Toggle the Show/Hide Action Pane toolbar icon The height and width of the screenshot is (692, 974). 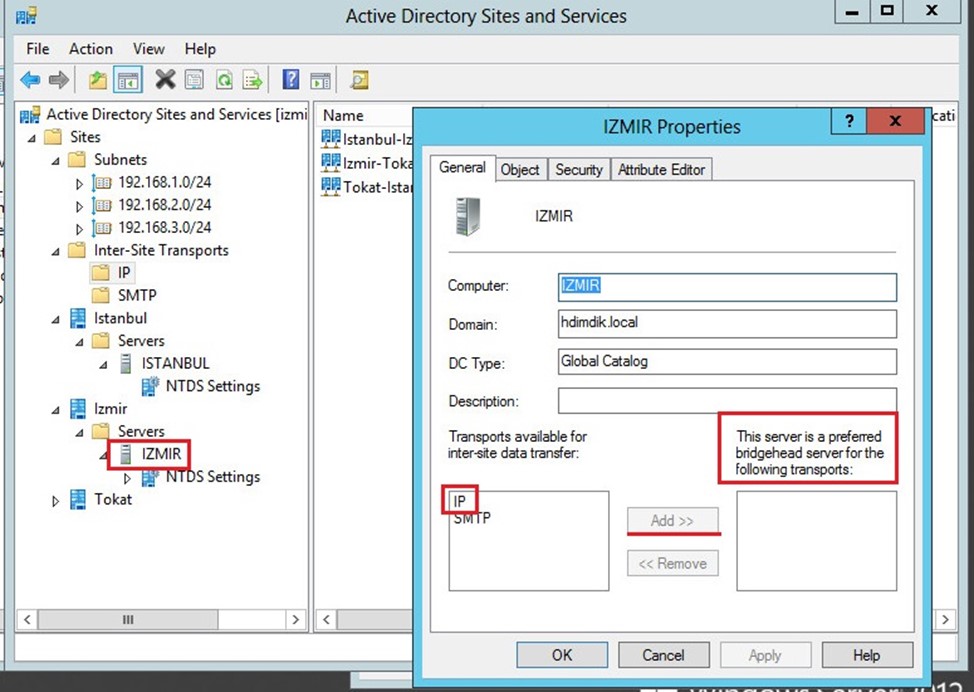coord(321,80)
